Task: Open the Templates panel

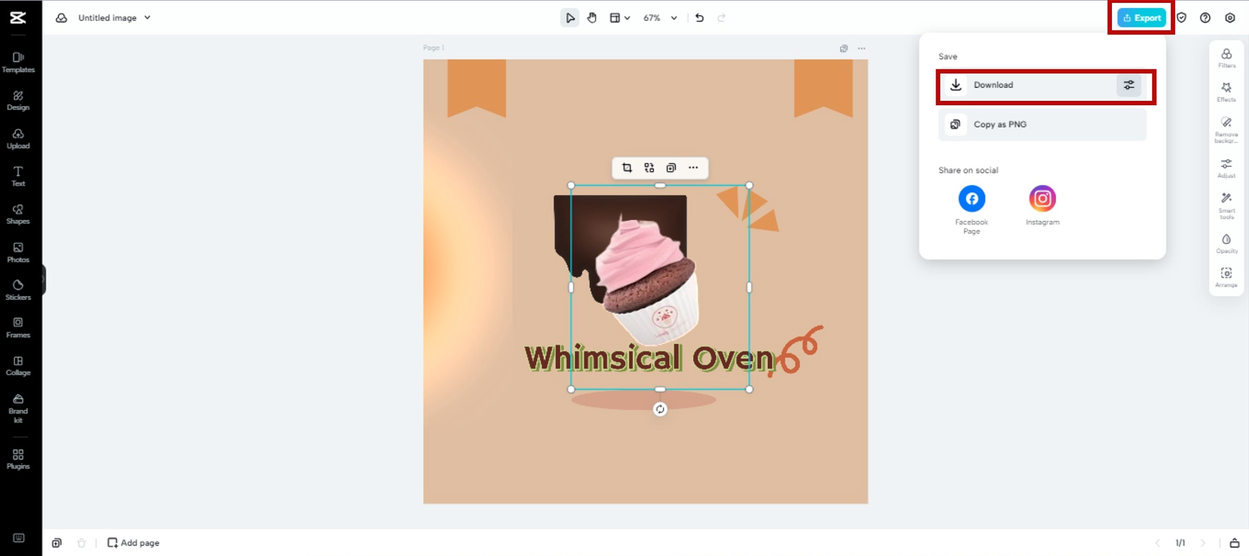Action: pos(18,62)
